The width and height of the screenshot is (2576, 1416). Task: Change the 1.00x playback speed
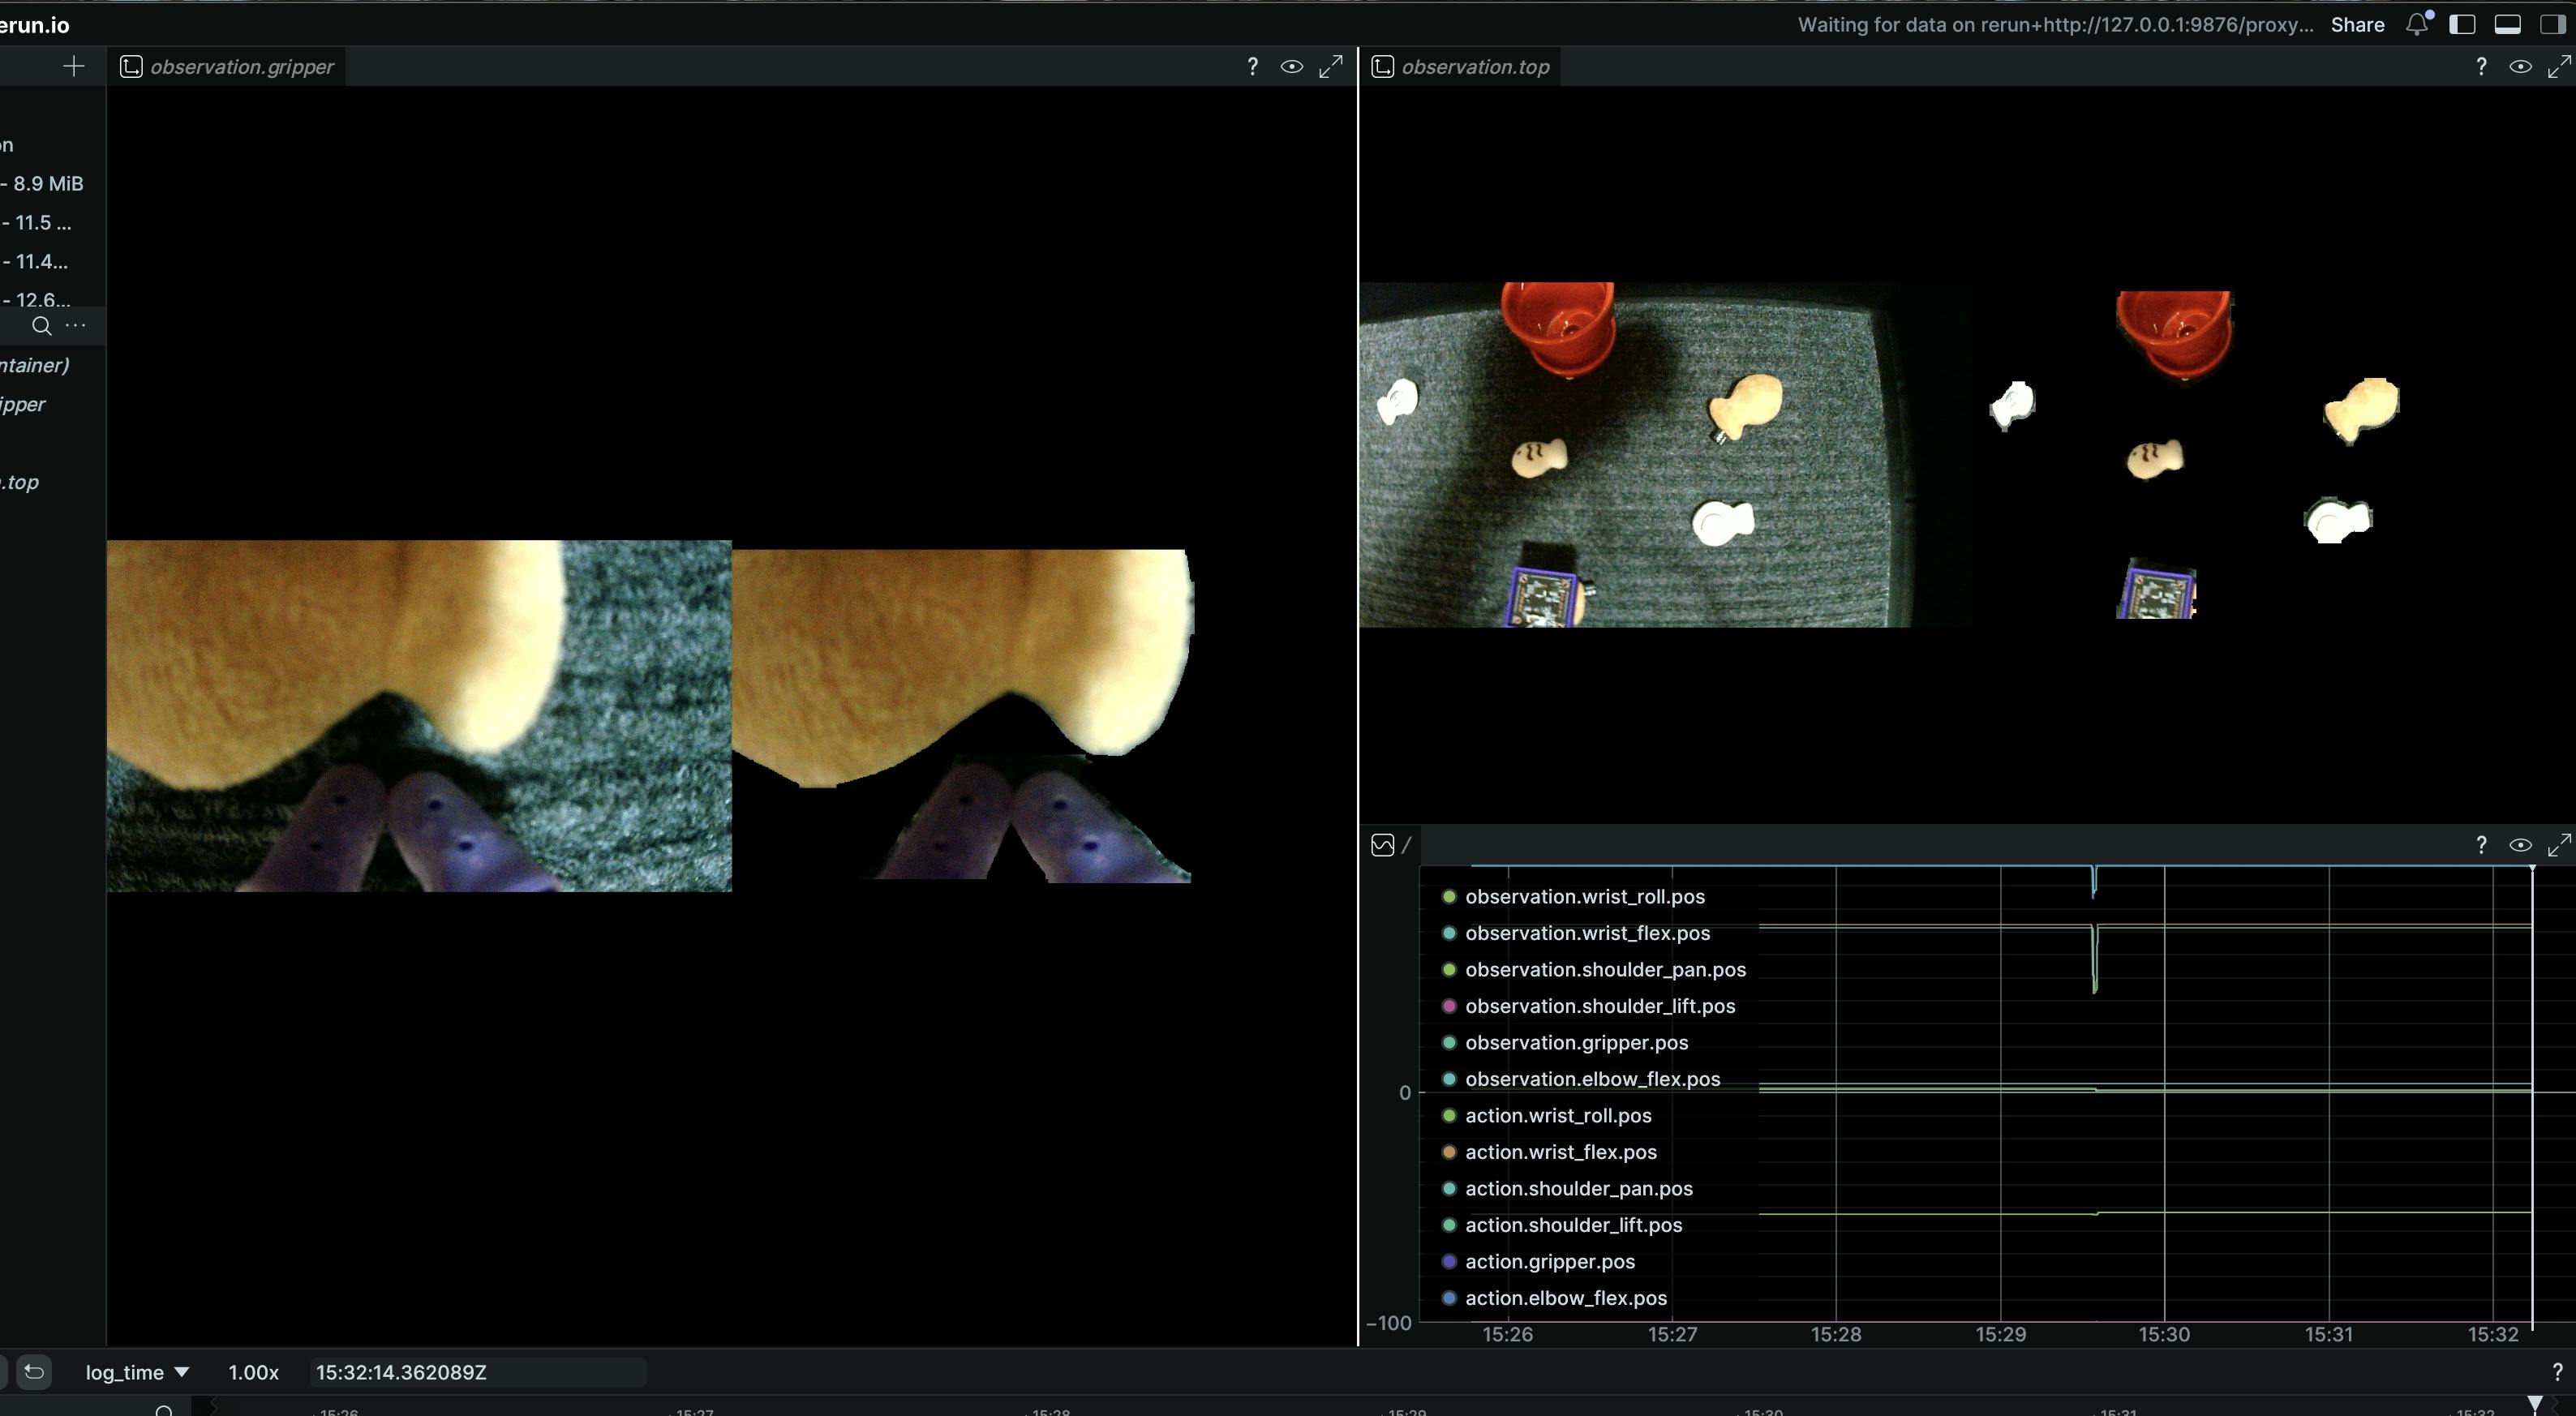tap(253, 1372)
